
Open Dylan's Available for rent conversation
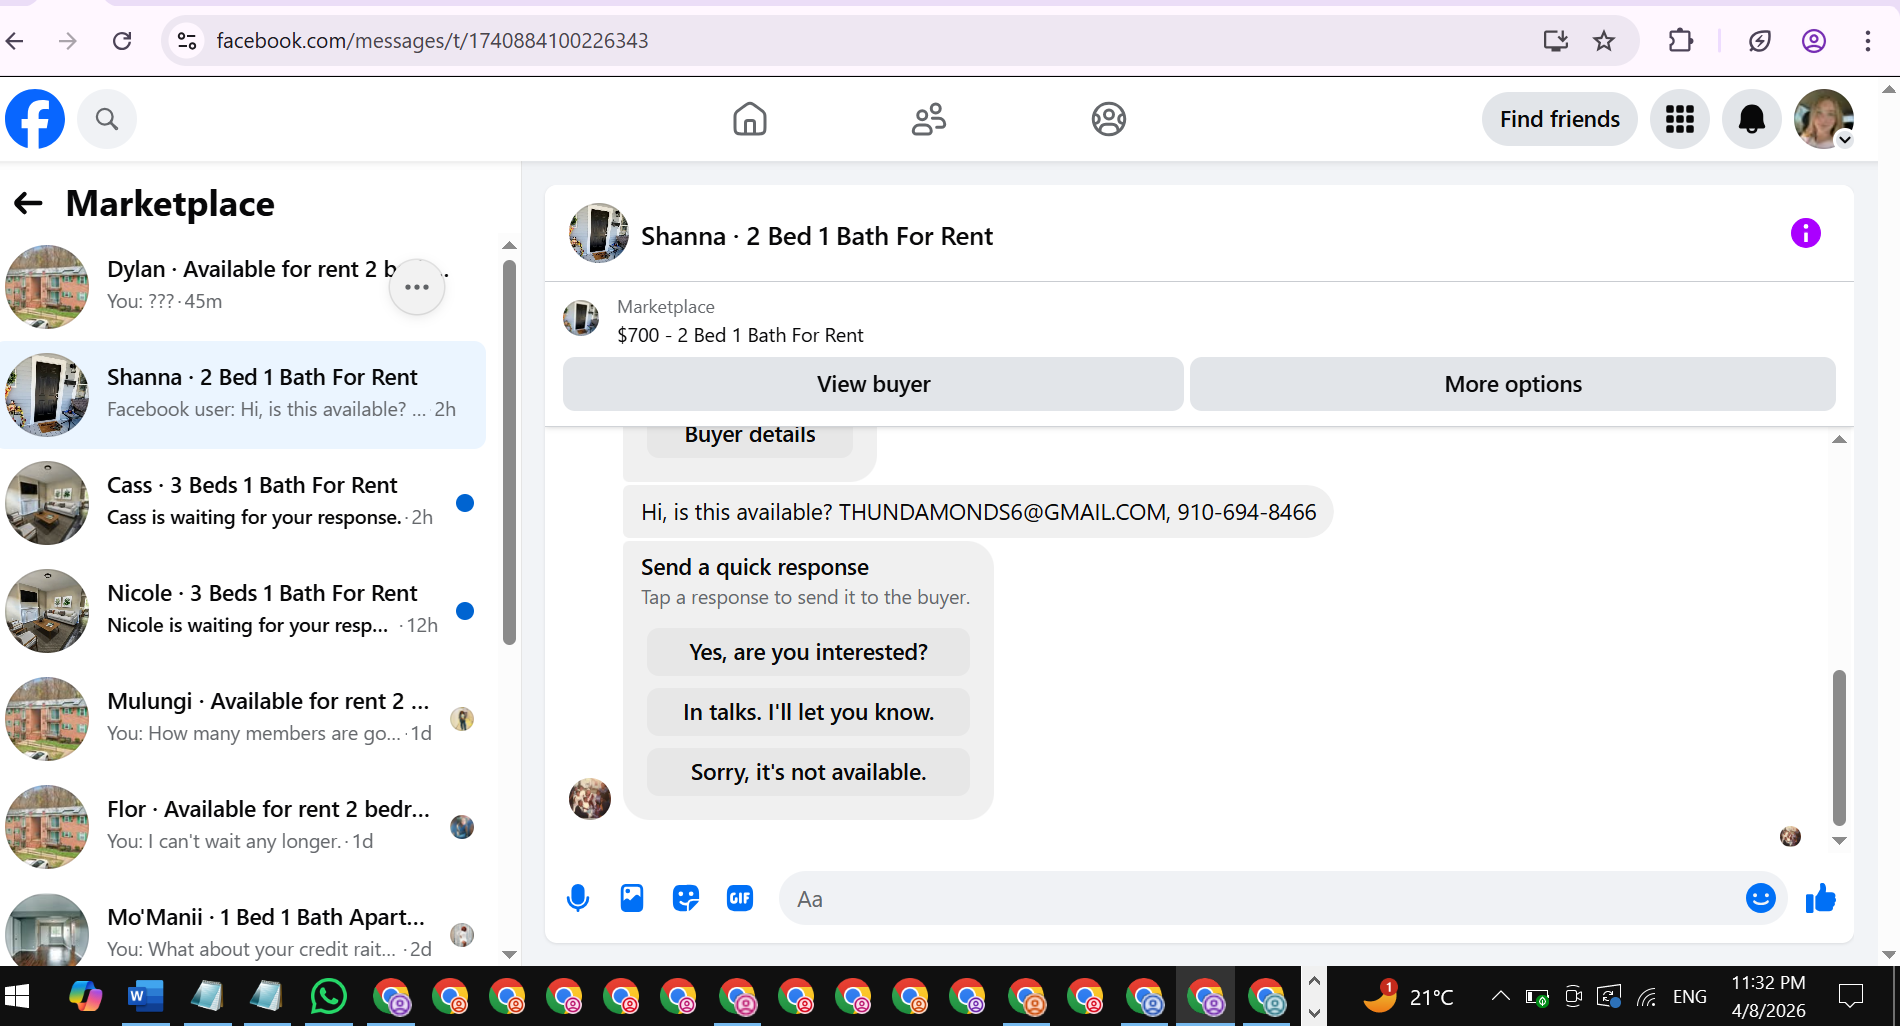click(243, 286)
